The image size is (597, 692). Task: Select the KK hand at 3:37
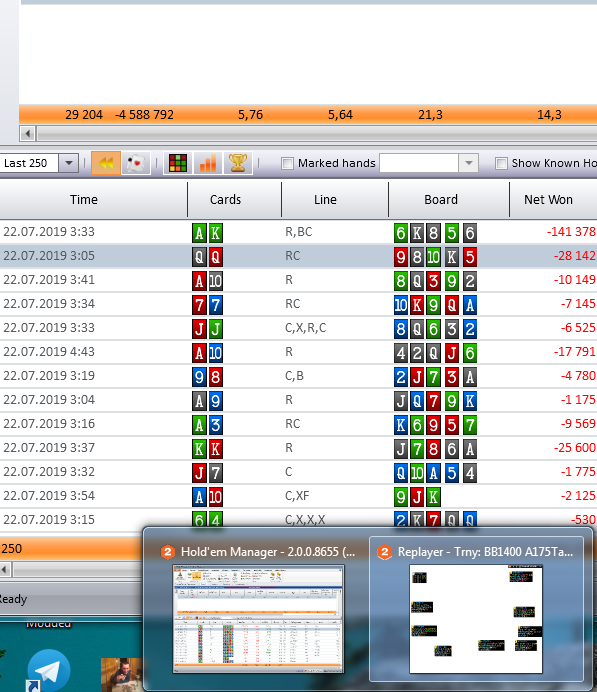pyautogui.click(x=298, y=448)
